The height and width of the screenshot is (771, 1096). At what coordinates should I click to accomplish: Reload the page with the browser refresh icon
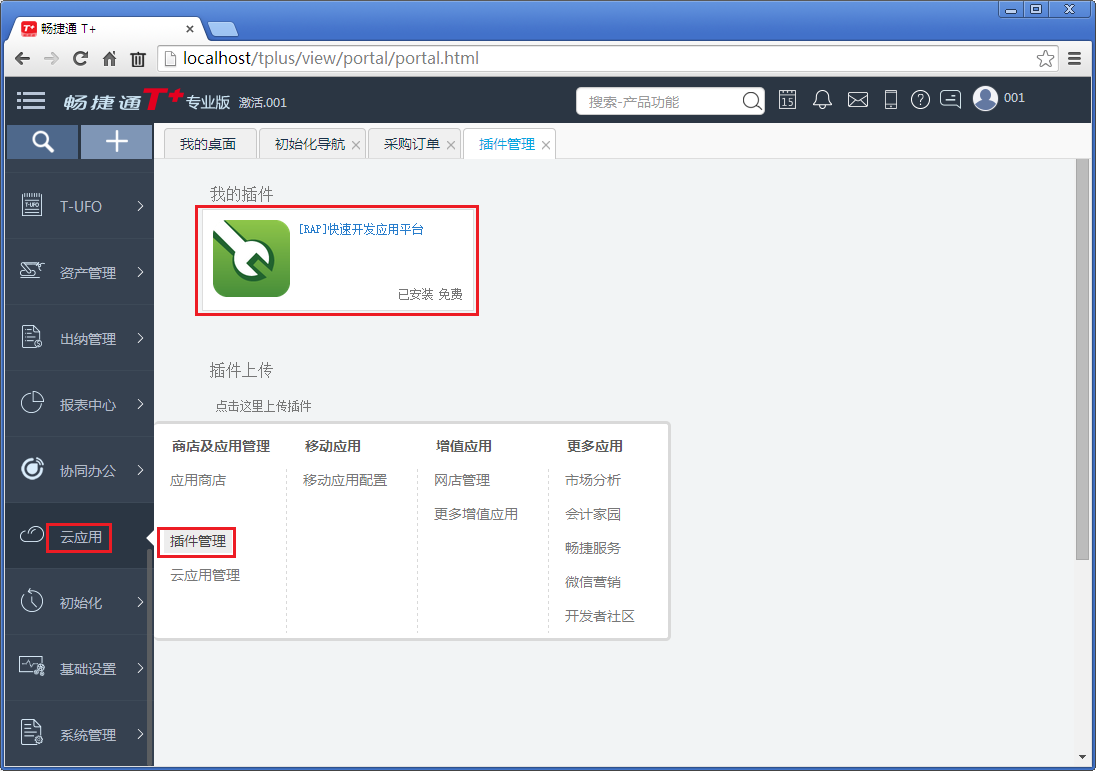pos(80,59)
